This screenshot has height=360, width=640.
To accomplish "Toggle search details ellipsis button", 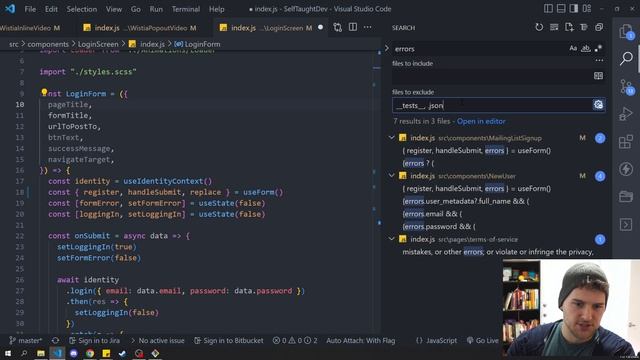I will [599, 60].
